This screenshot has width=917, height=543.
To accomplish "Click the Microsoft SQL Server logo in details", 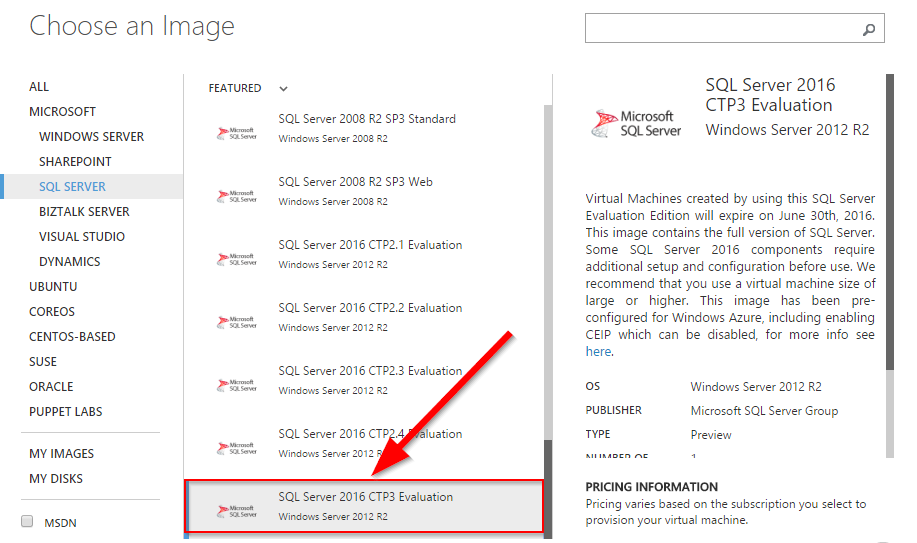I will click(636, 123).
